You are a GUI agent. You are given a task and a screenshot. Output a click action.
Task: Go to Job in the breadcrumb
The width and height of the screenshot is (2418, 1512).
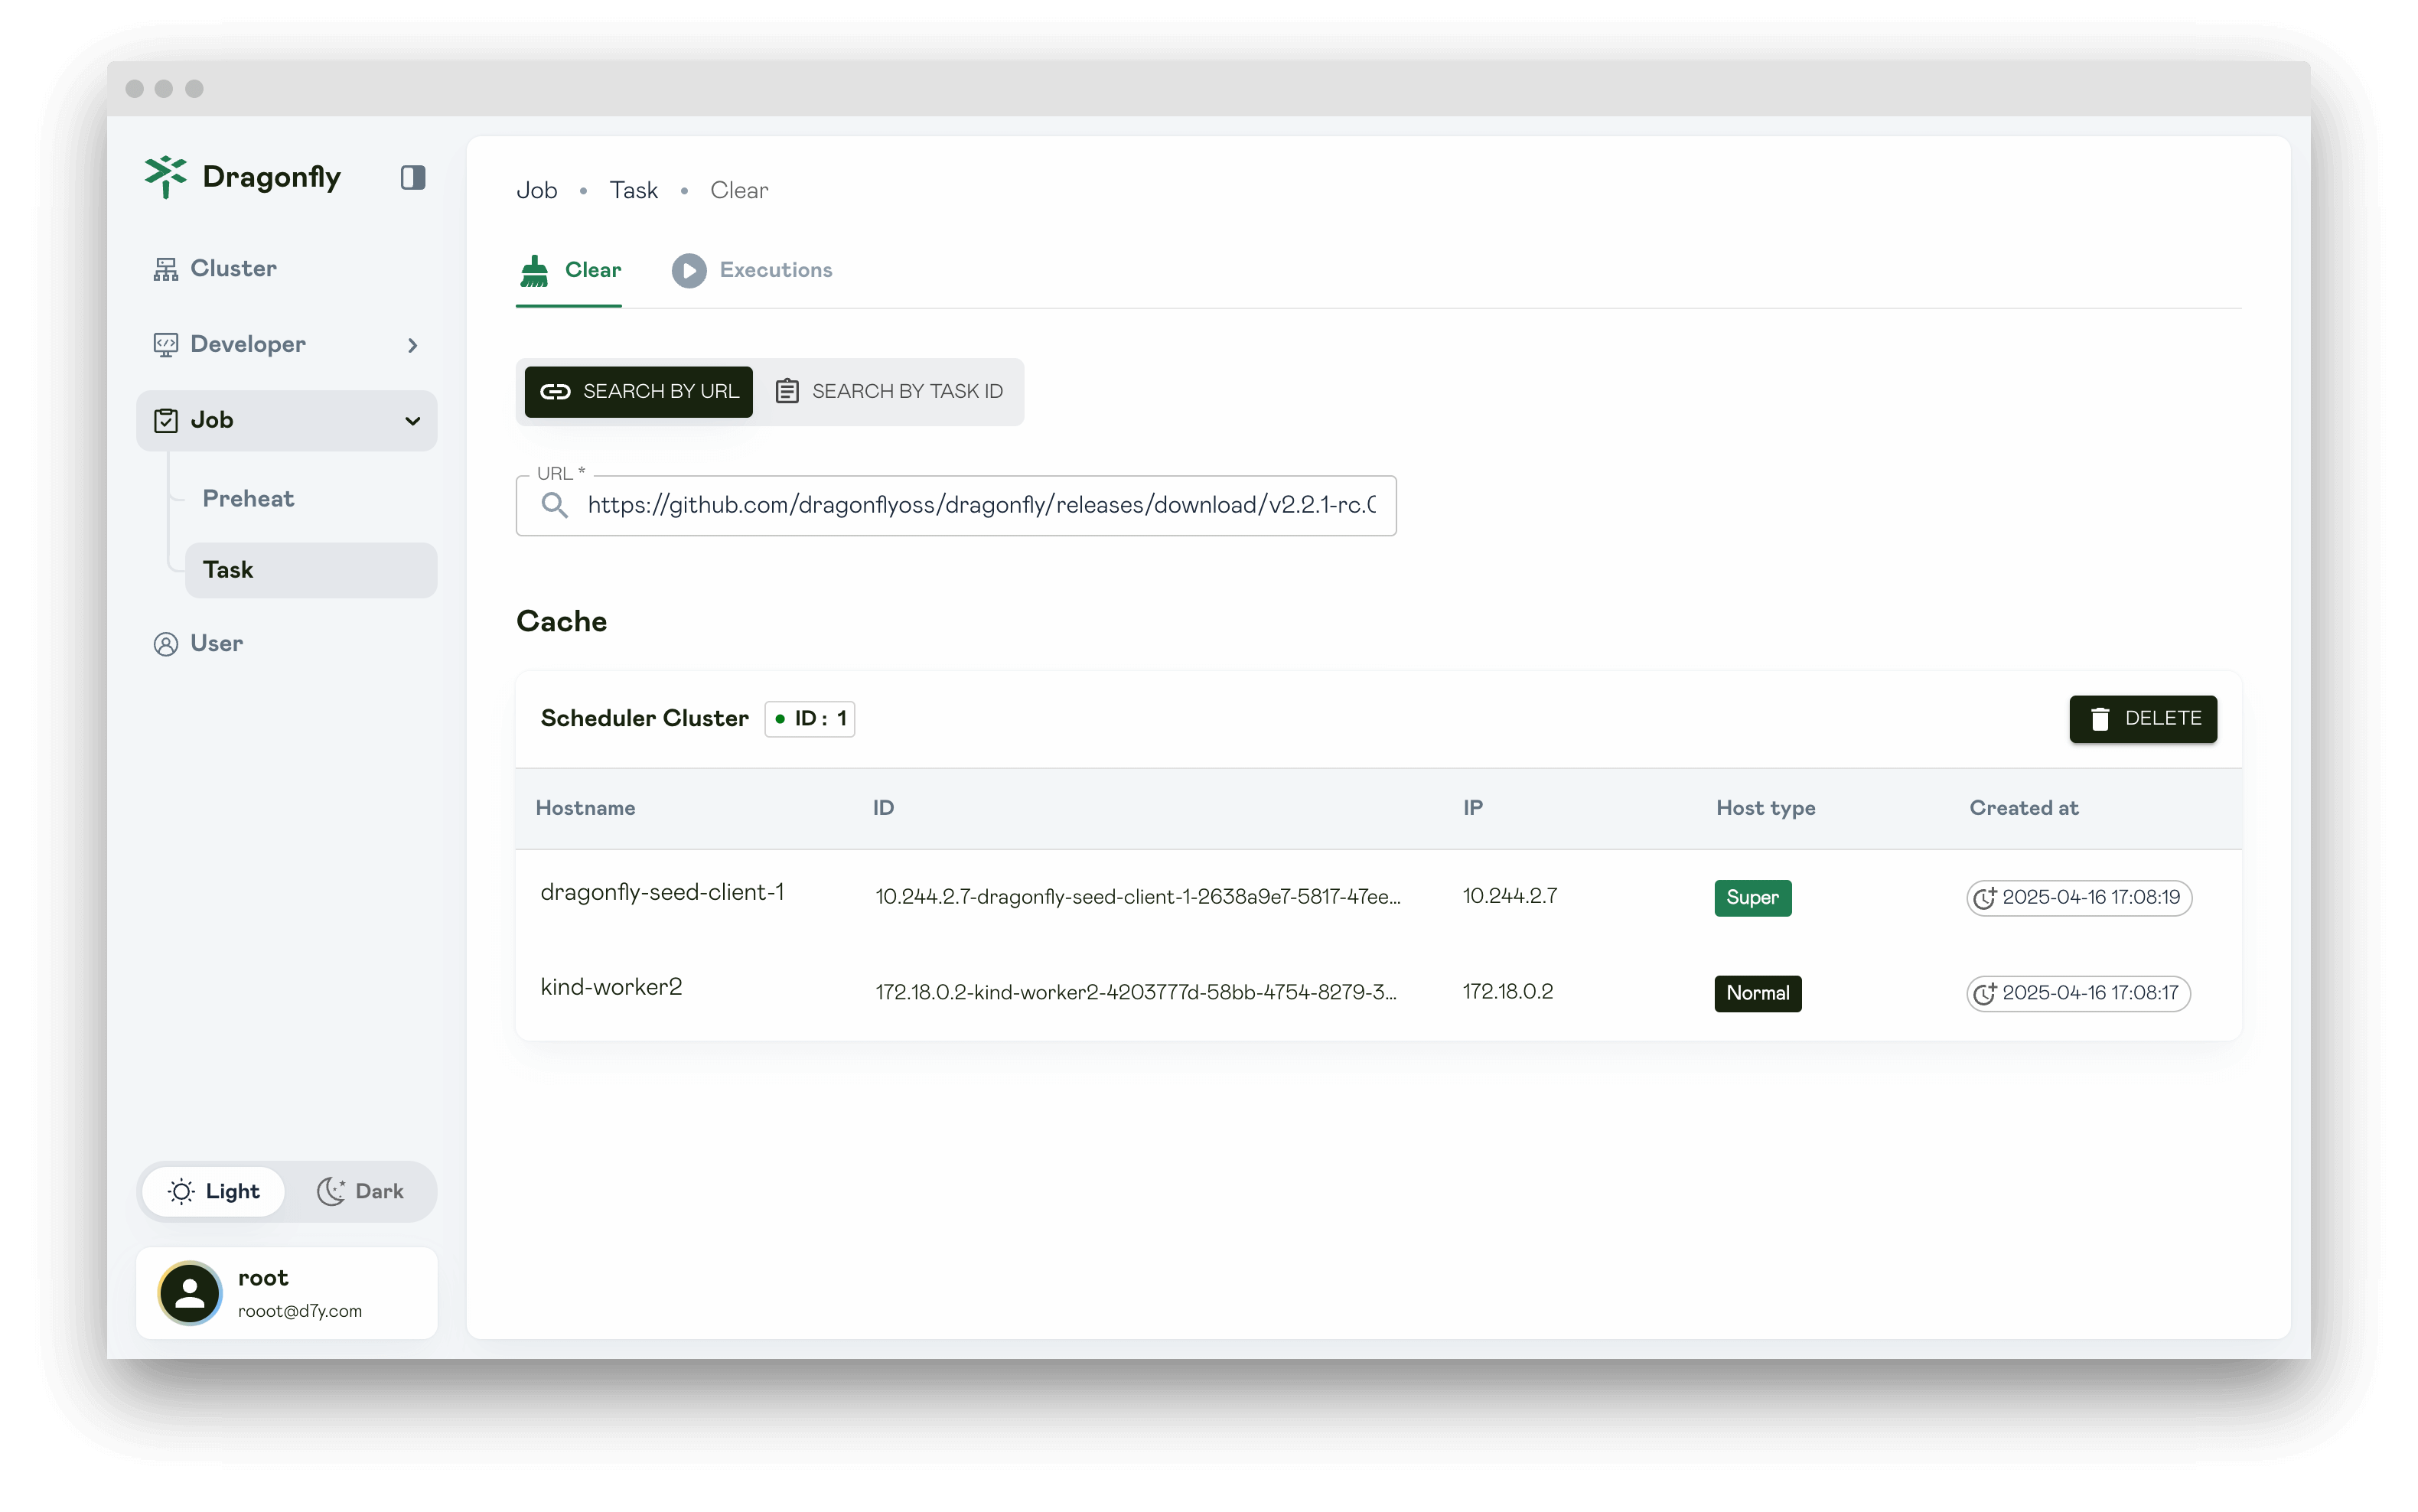coord(537,191)
